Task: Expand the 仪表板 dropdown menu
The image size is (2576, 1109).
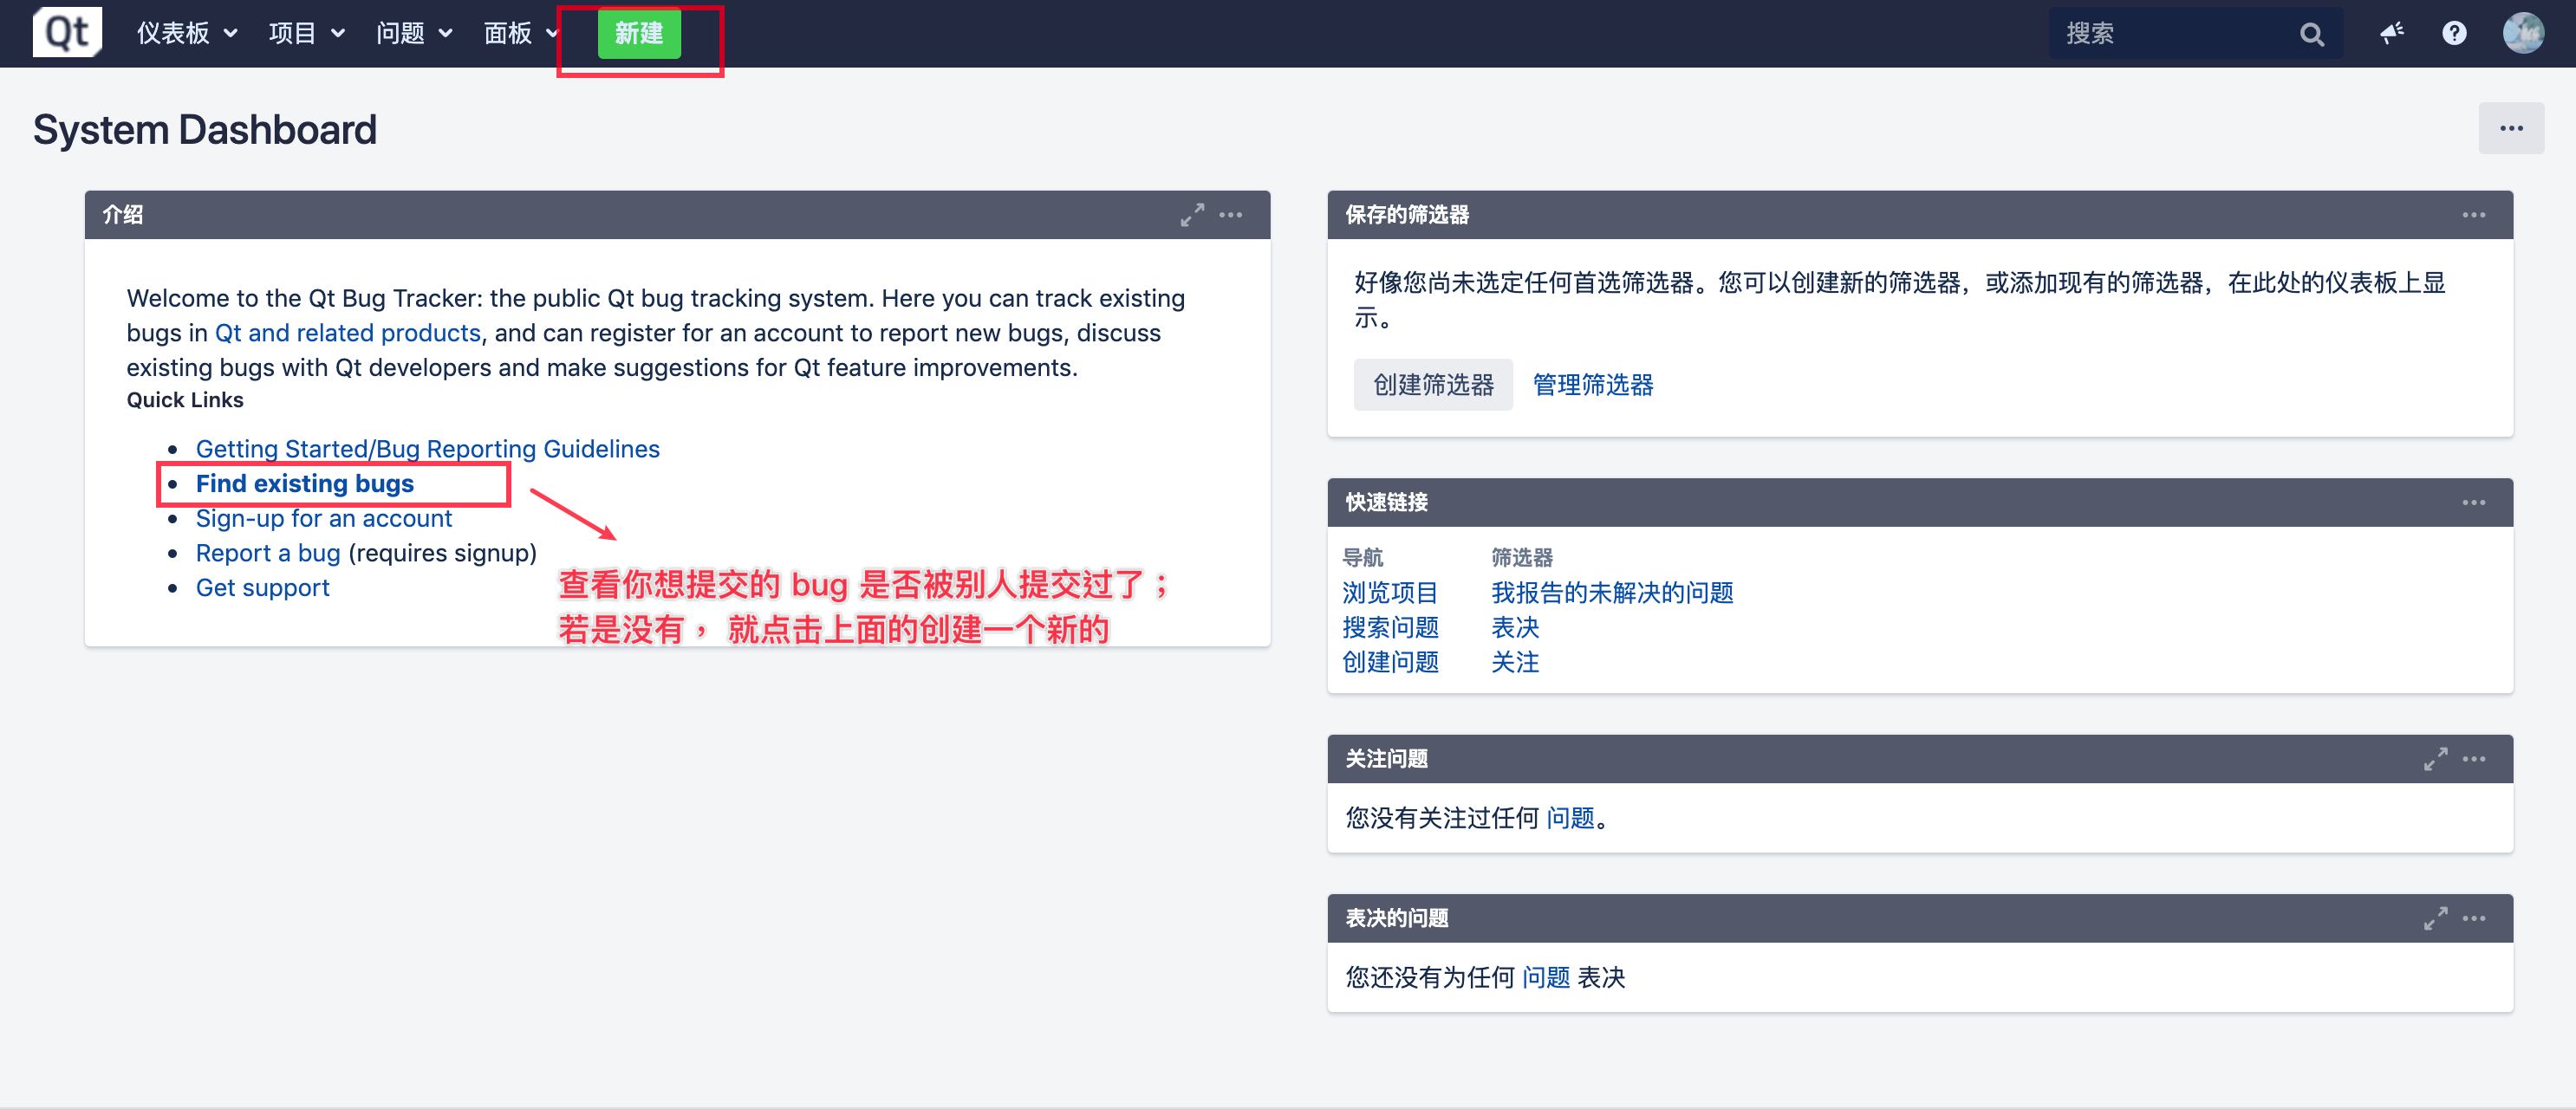Action: 187,34
